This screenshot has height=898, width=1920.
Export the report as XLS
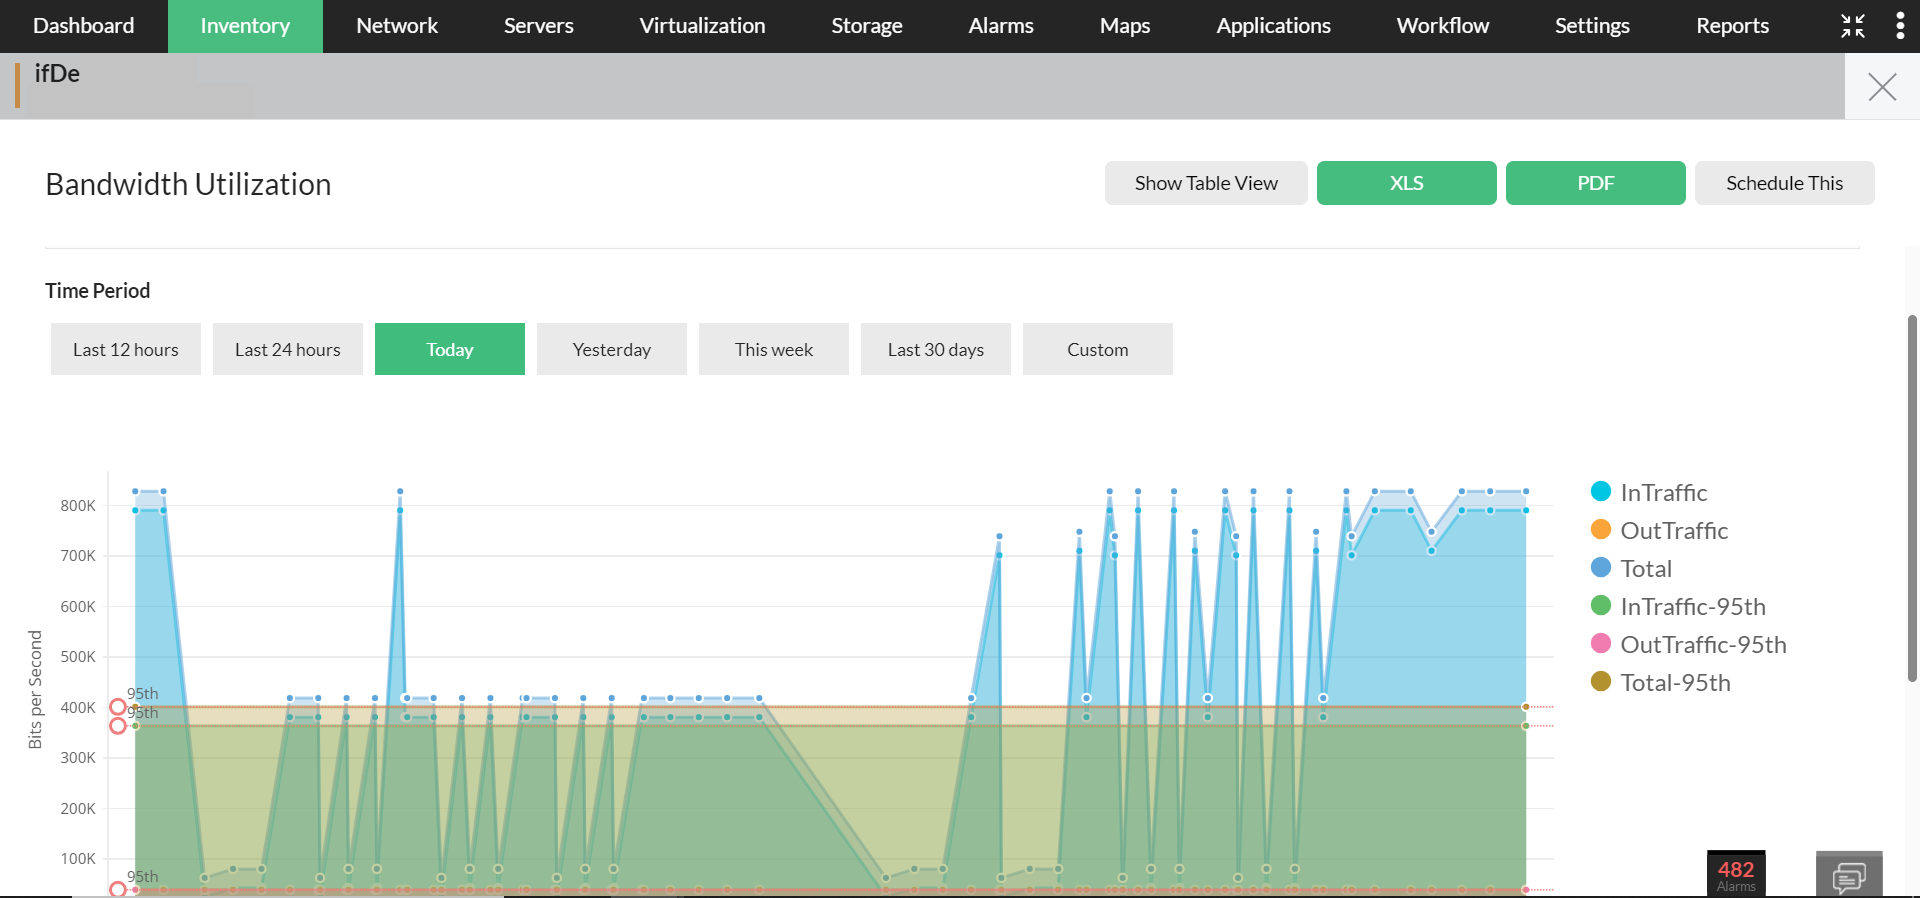point(1406,183)
